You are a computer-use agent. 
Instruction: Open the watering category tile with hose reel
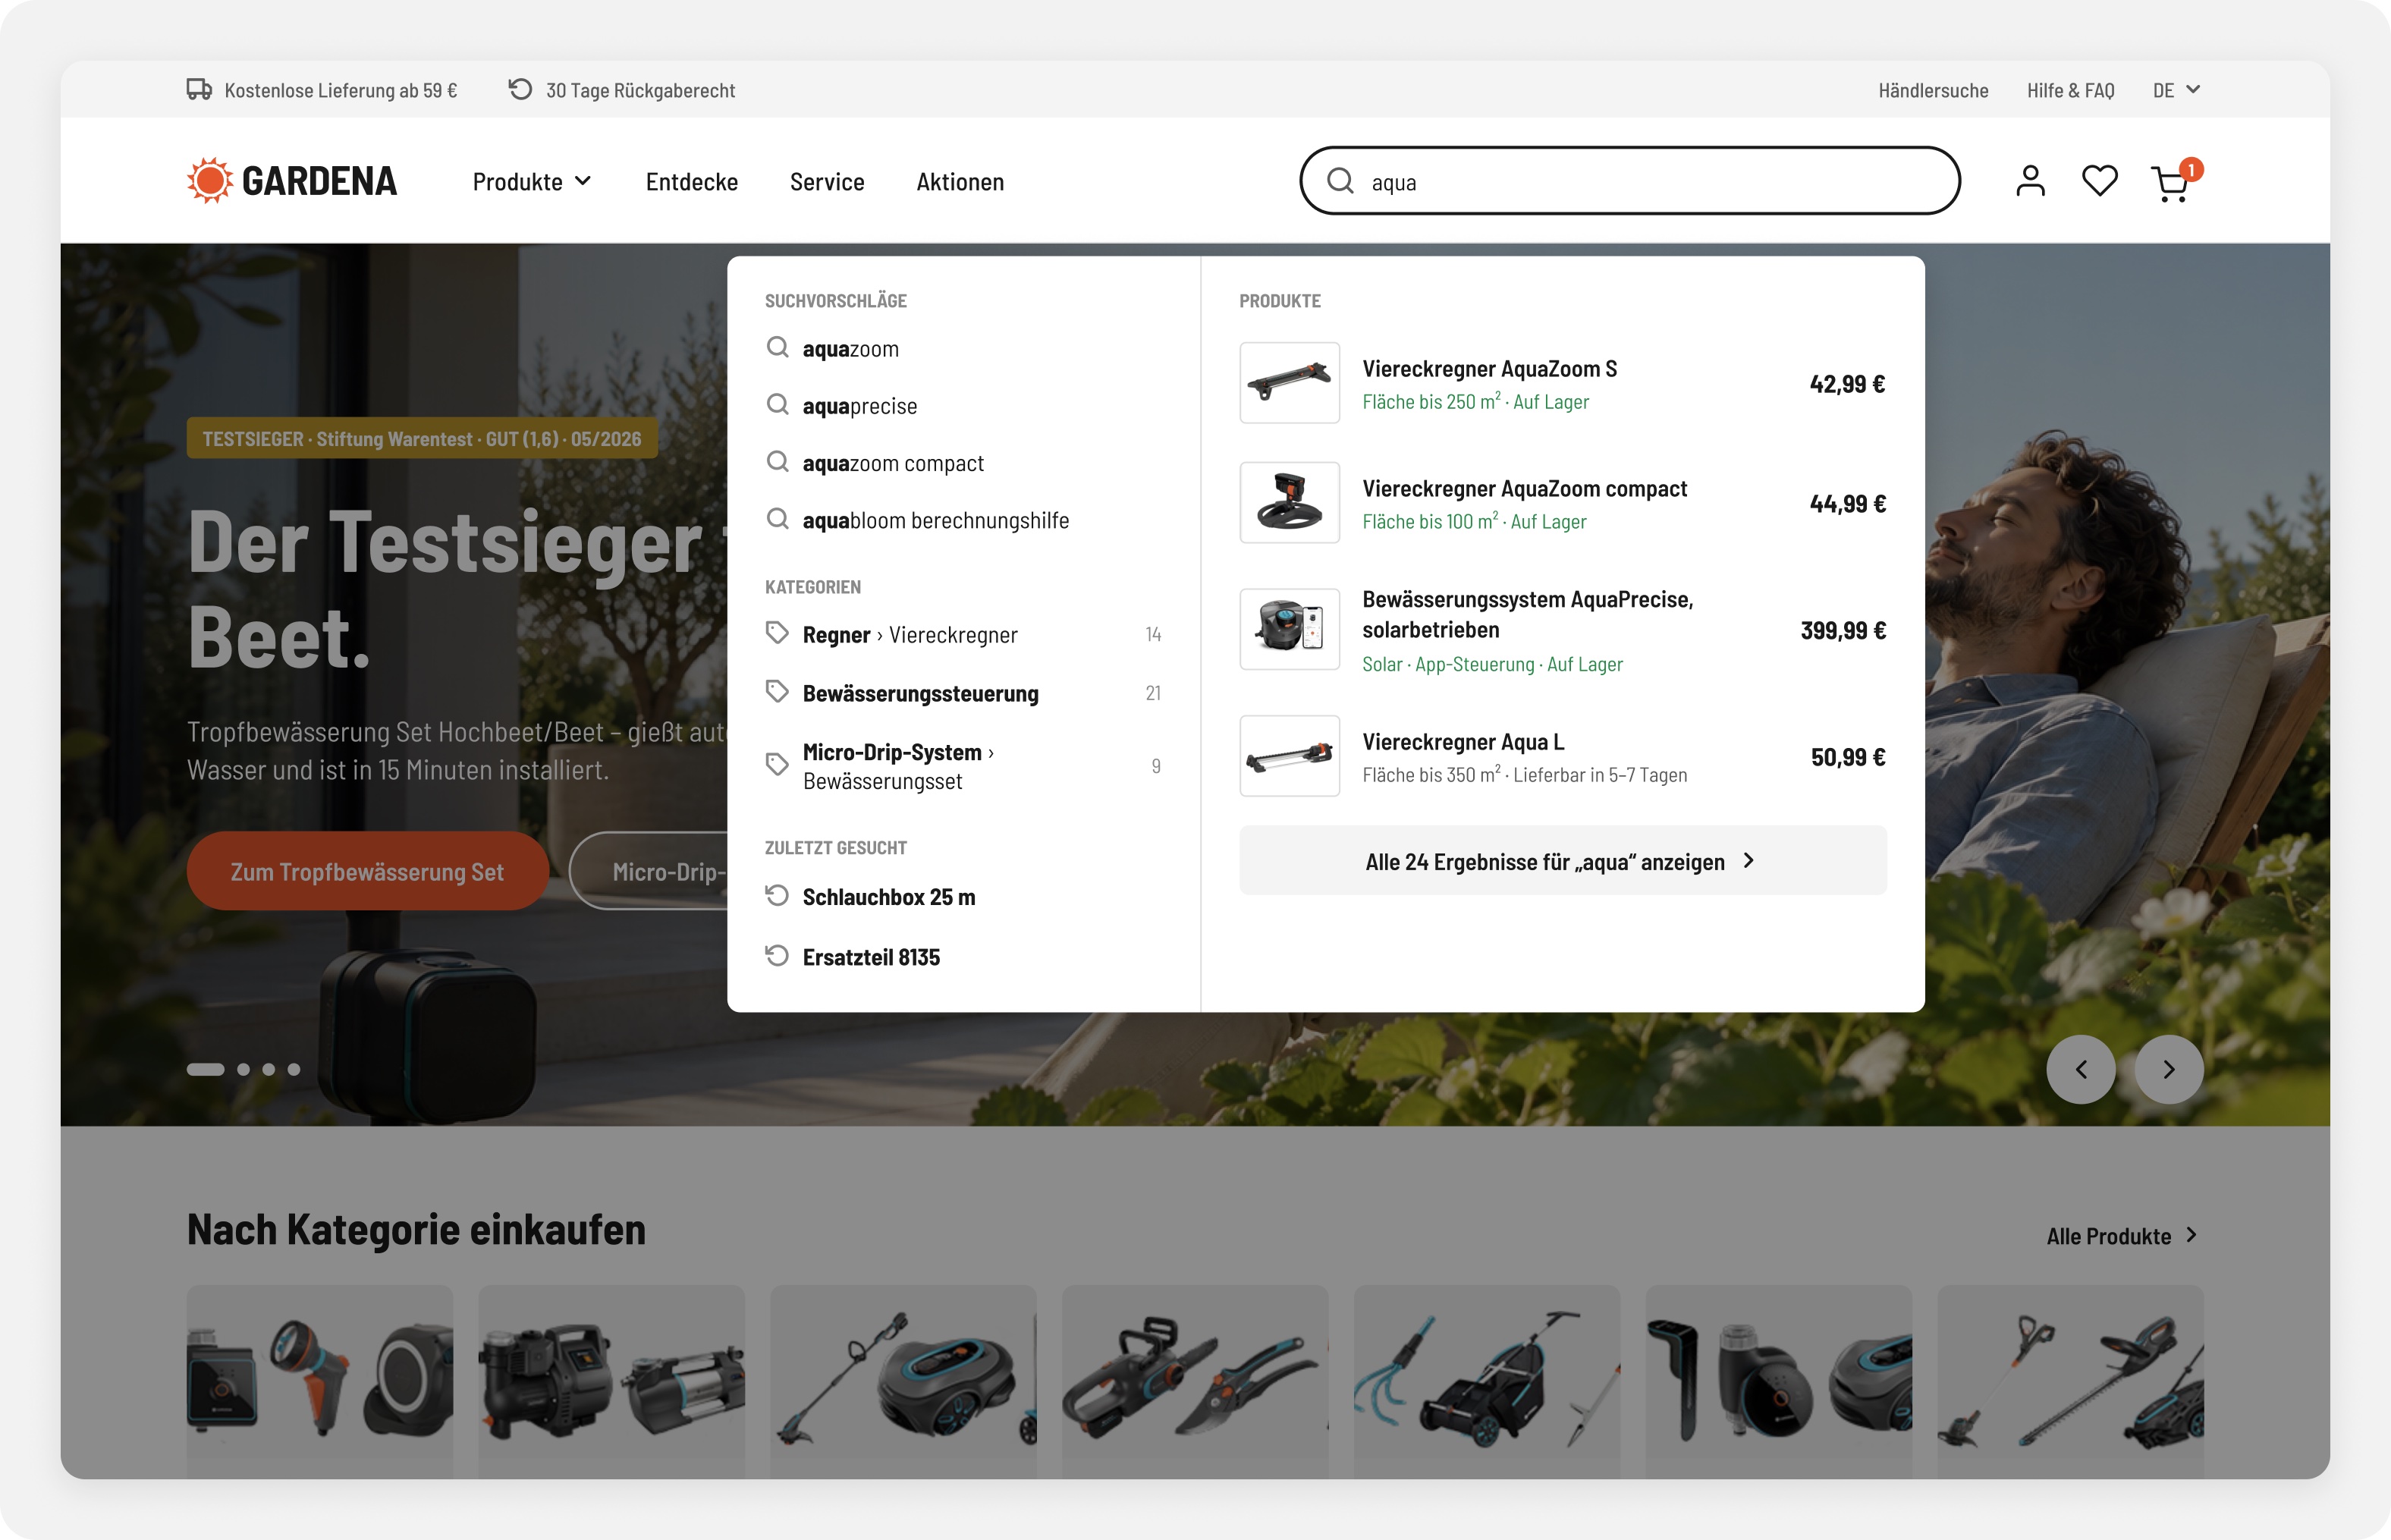(x=320, y=1381)
